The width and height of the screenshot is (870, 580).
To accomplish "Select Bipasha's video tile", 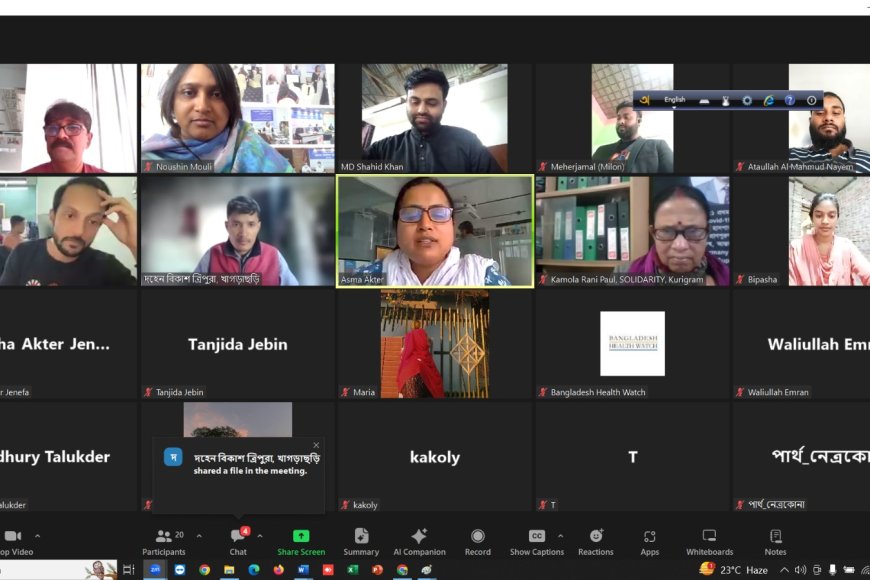I will pos(801,231).
